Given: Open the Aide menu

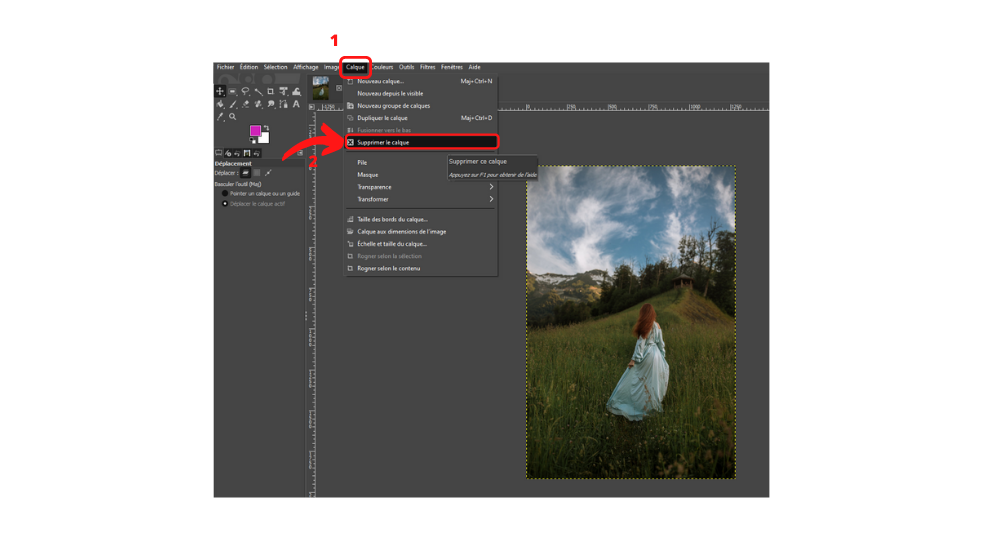Looking at the screenshot, I should pos(474,67).
